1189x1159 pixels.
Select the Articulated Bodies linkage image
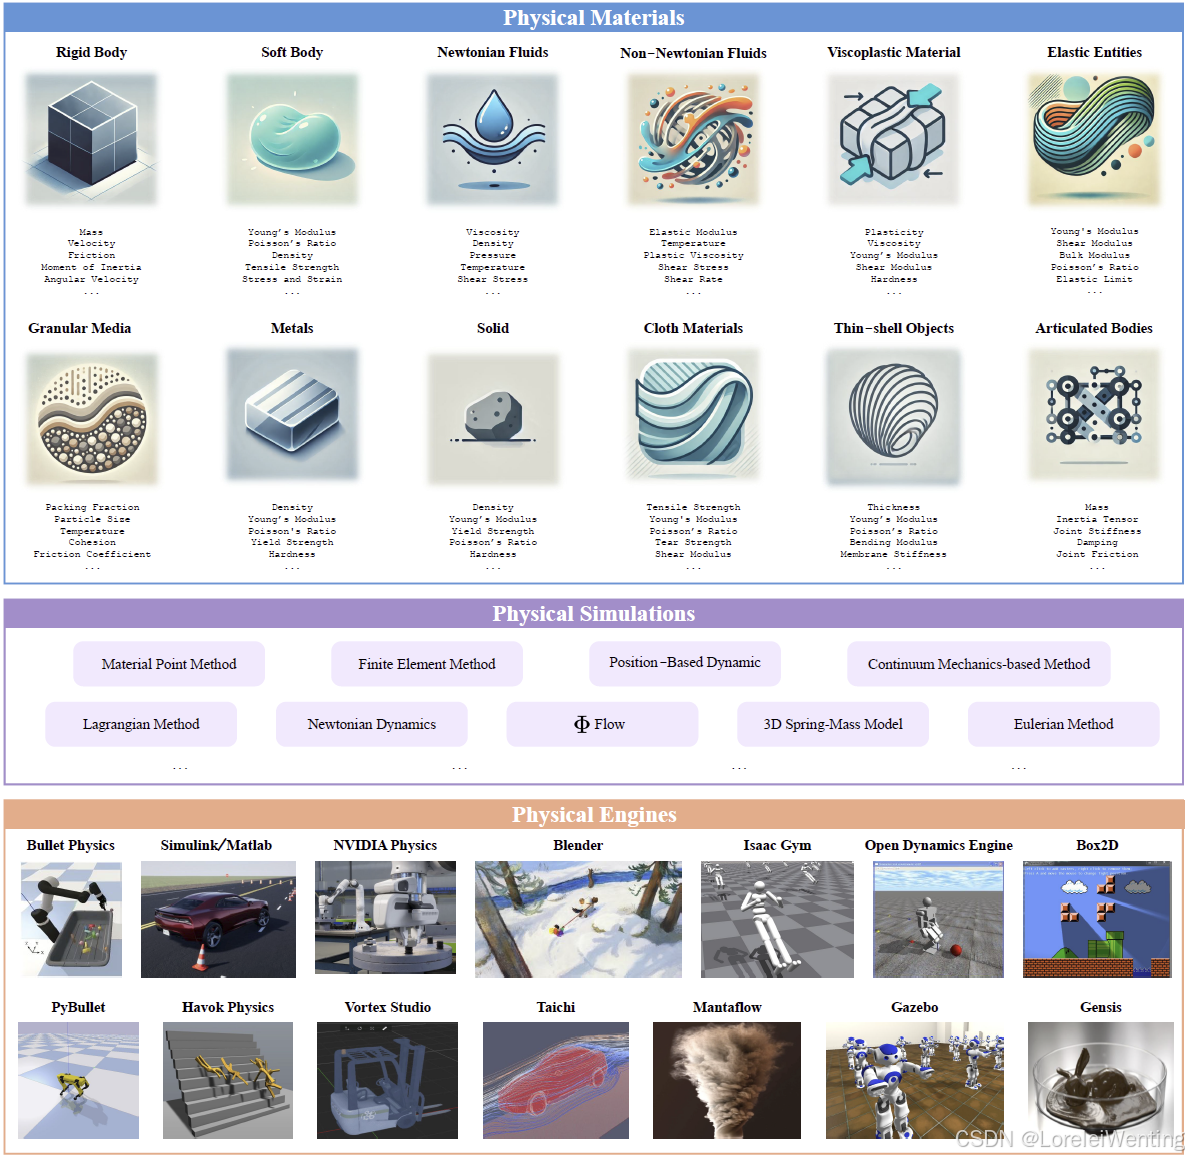[x=1094, y=414]
